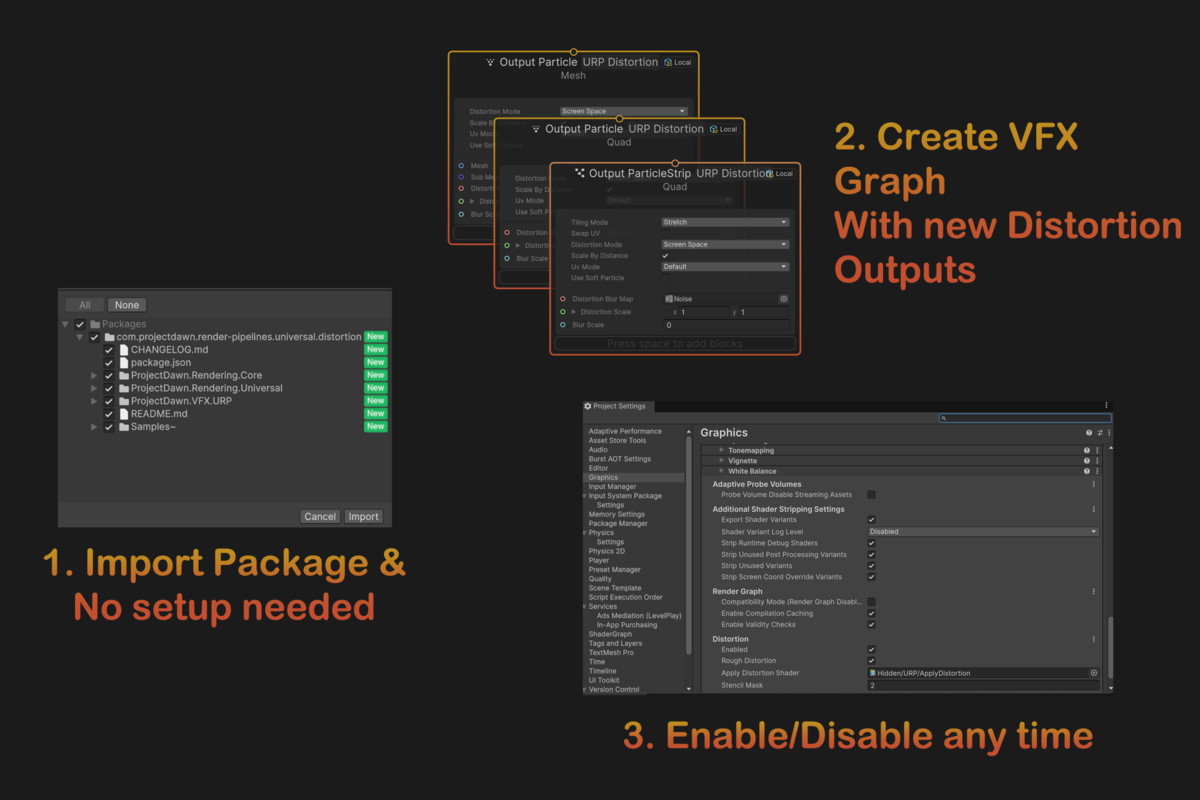Open the Shader Variant Log Level dropdown
The width and height of the screenshot is (1200, 800).
pyautogui.click(x=983, y=532)
